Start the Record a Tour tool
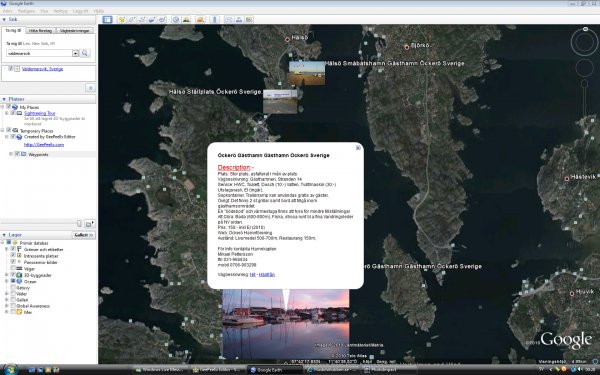Viewport: 600px width, 375px height. pos(162,20)
